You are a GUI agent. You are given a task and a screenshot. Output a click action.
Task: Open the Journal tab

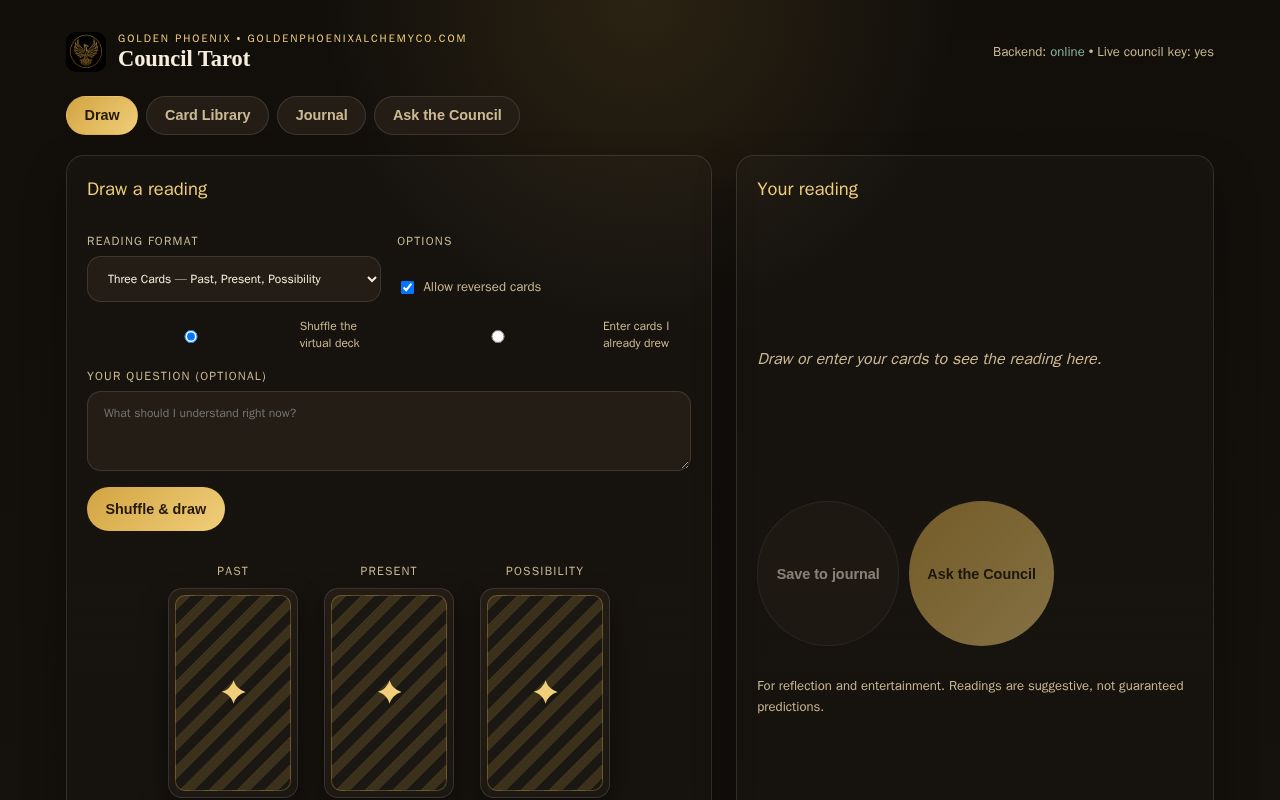(x=321, y=115)
